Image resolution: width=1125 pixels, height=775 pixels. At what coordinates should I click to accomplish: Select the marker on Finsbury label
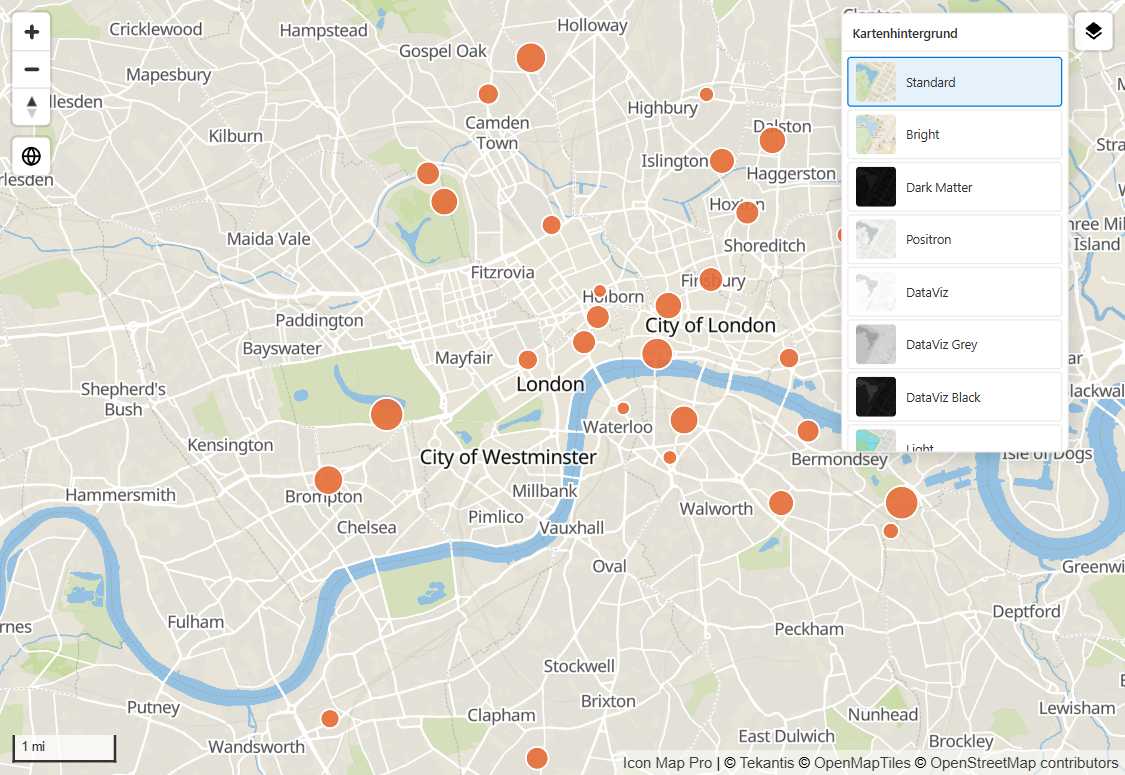[x=710, y=279]
